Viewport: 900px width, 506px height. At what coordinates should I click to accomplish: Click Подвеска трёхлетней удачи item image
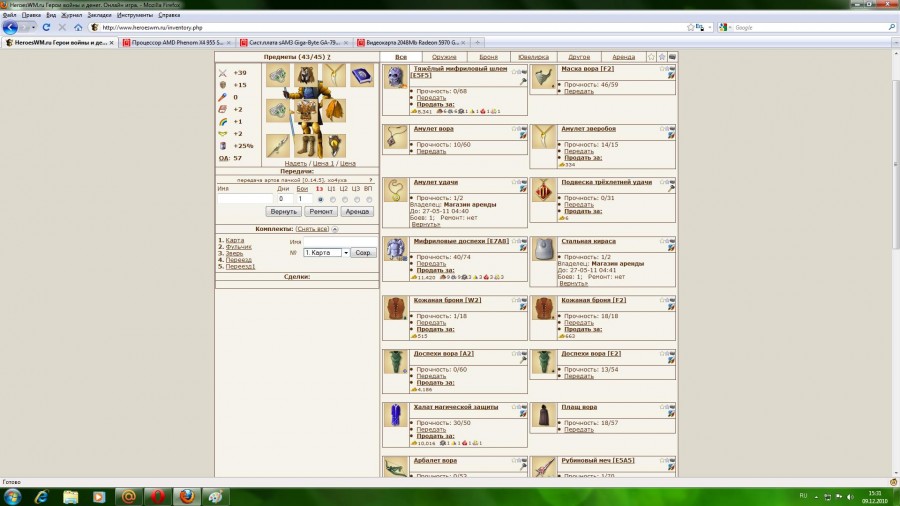(543, 190)
